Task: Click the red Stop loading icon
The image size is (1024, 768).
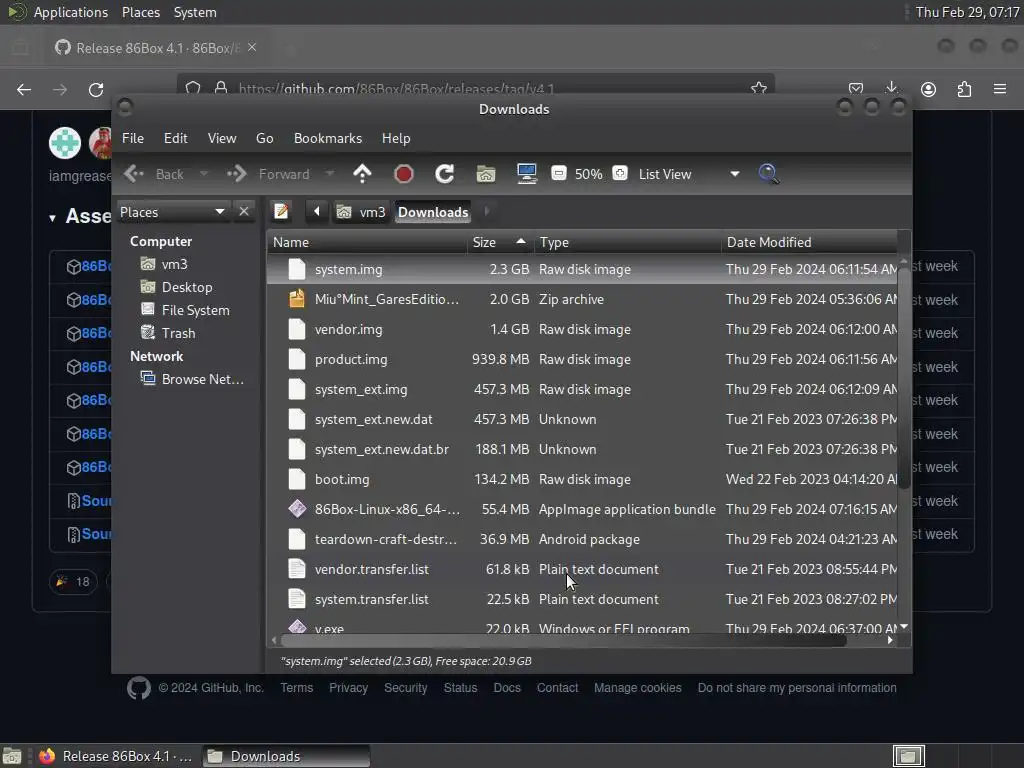Action: pyautogui.click(x=404, y=174)
